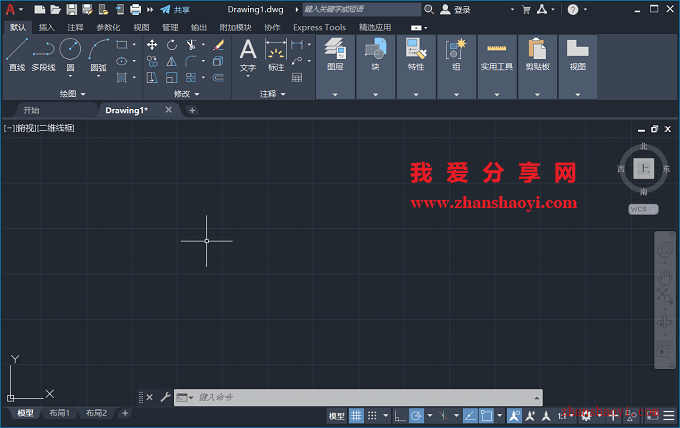Activate the Trim scissors tool
Viewport: 680px width, 428px height.
coord(191,45)
